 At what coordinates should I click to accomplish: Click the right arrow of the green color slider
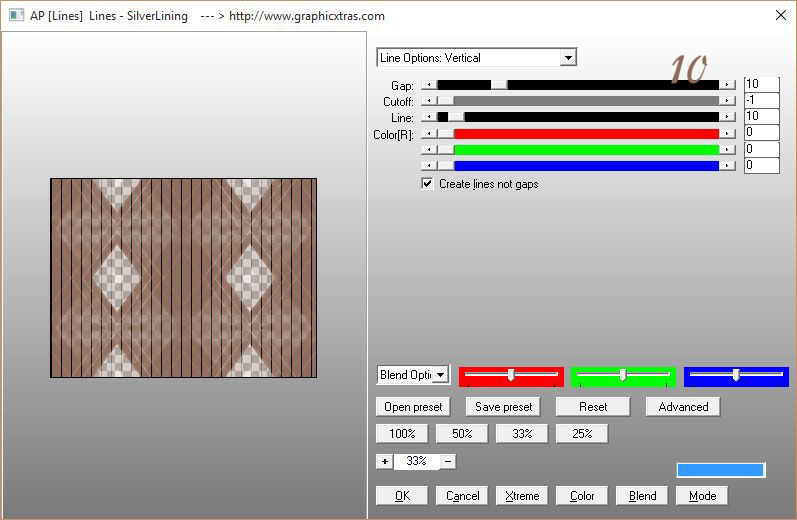tap(727, 150)
